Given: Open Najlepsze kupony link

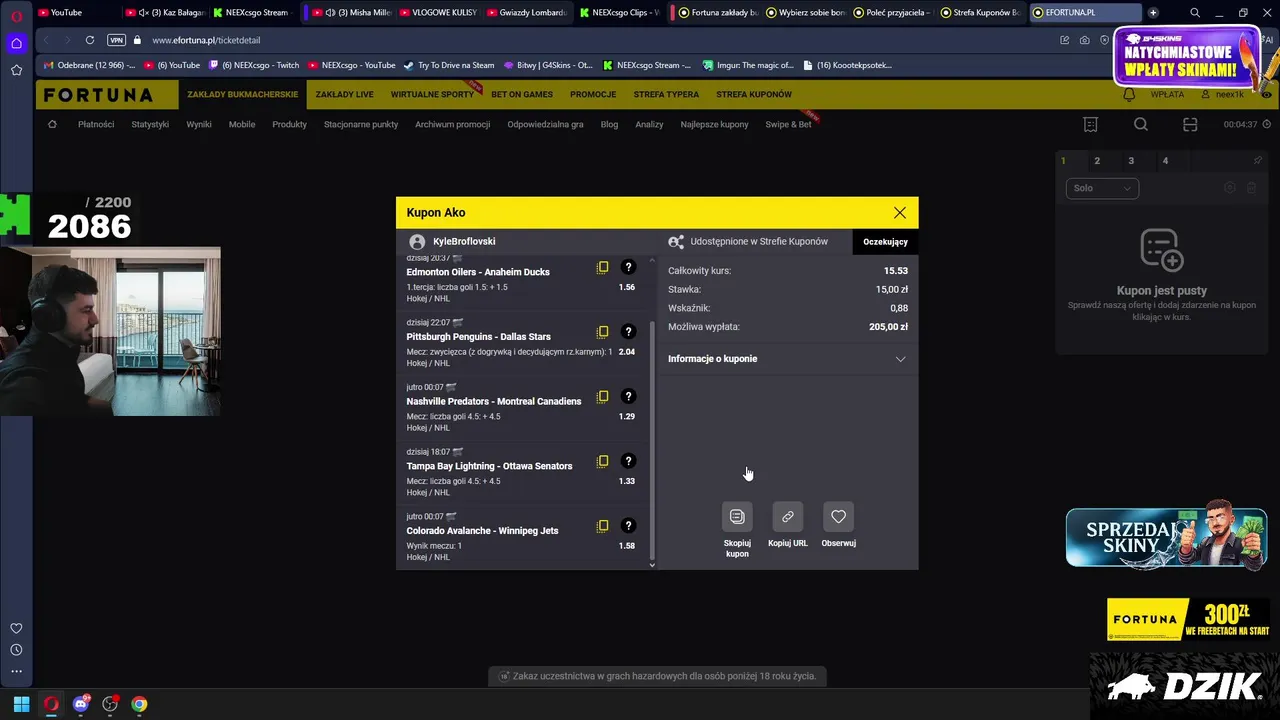Looking at the screenshot, I should point(715,125).
